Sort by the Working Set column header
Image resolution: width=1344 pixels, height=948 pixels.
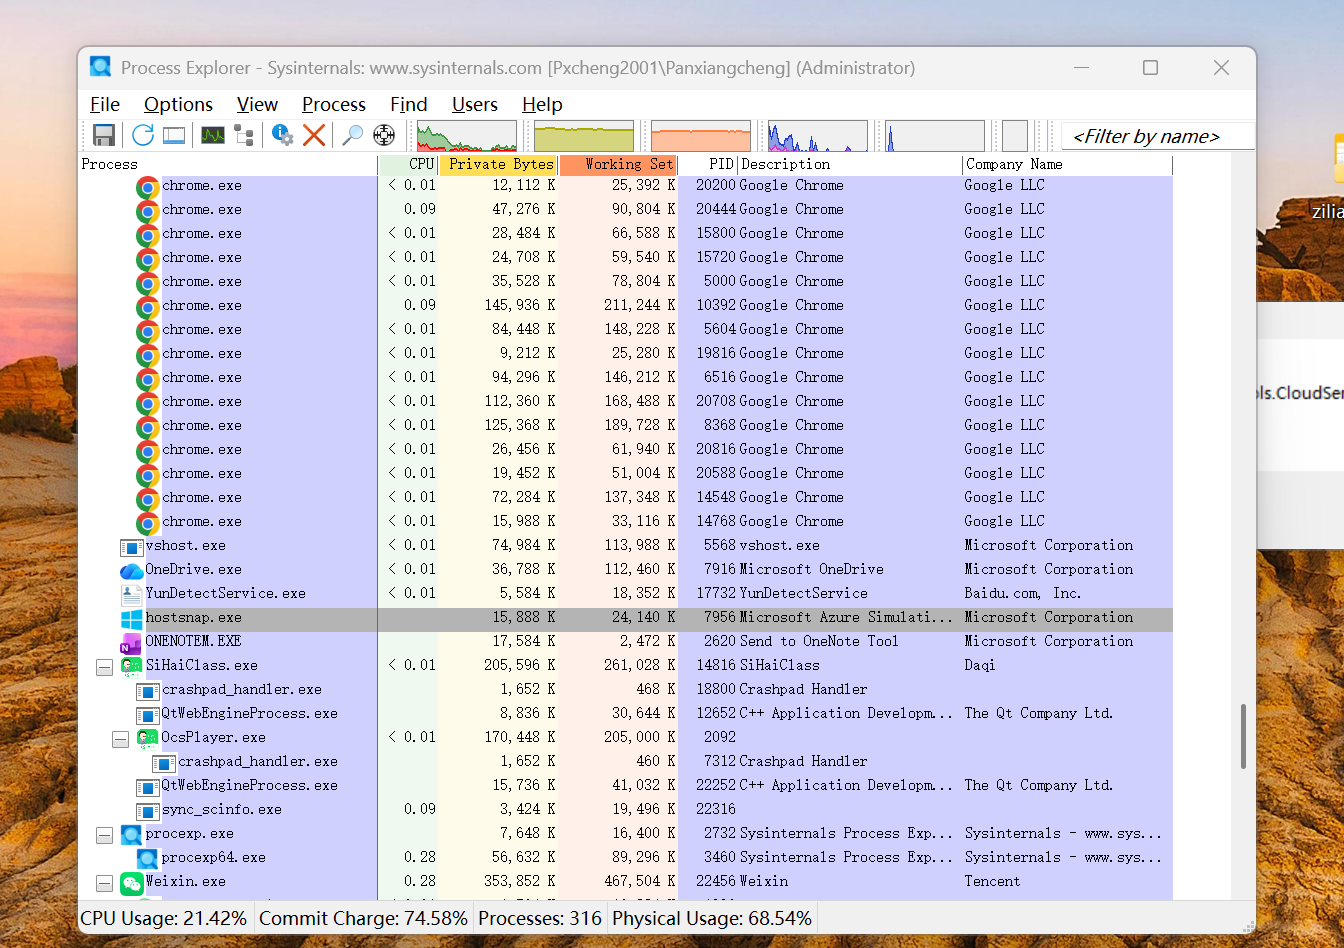click(x=618, y=165)
